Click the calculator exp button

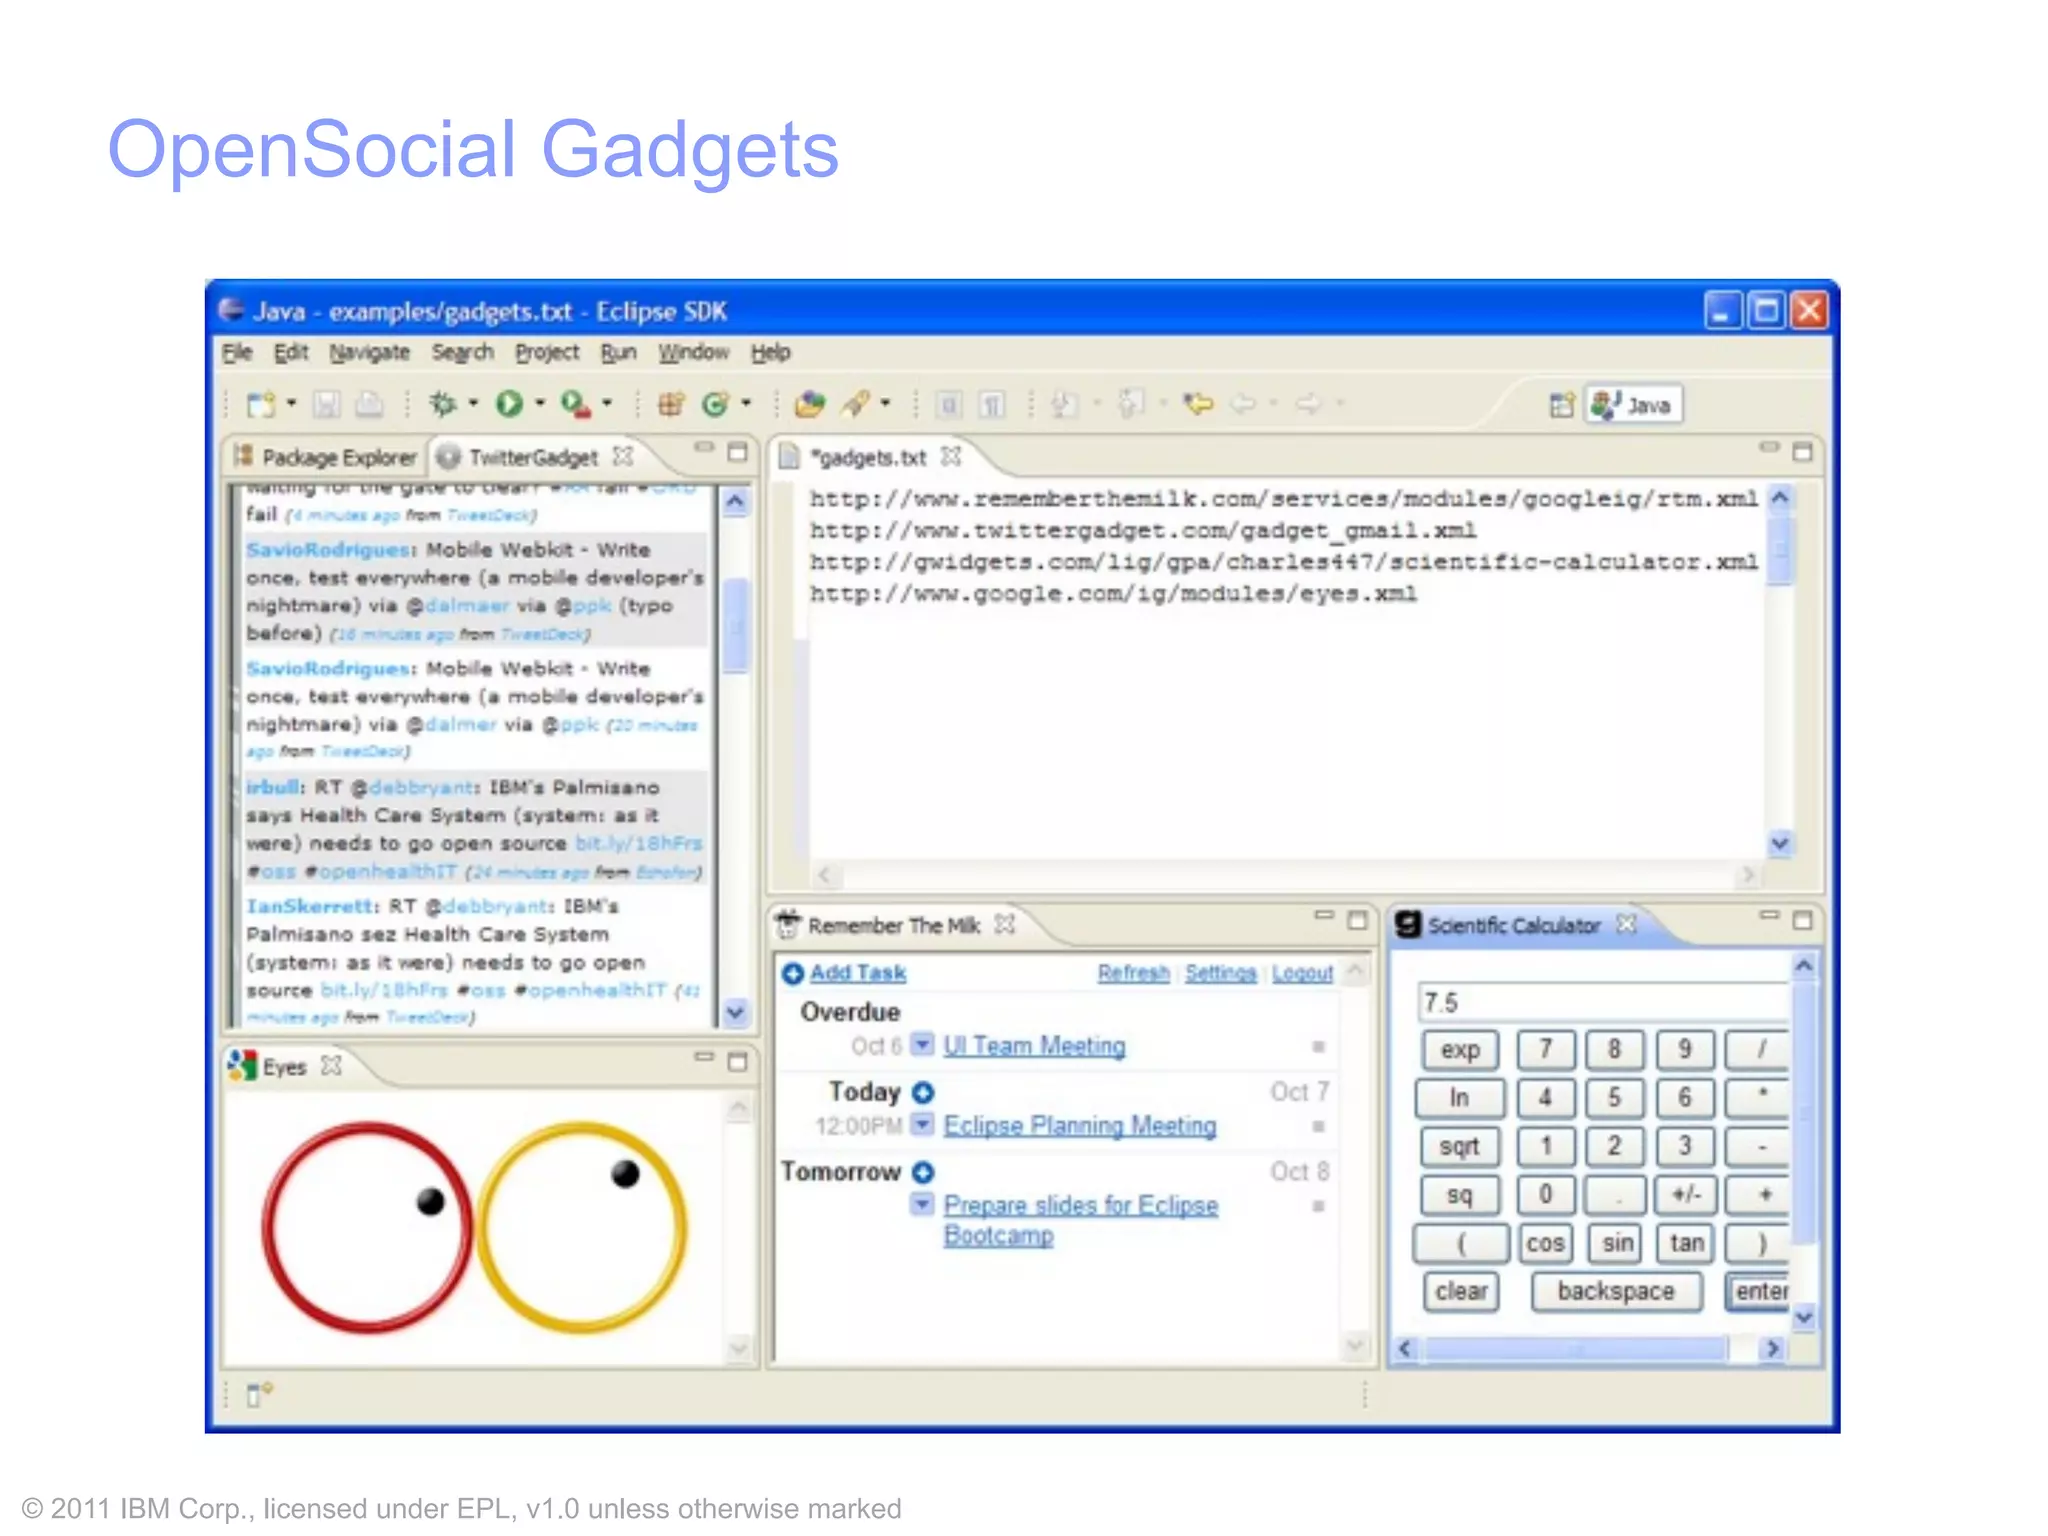point(1460,1049)
